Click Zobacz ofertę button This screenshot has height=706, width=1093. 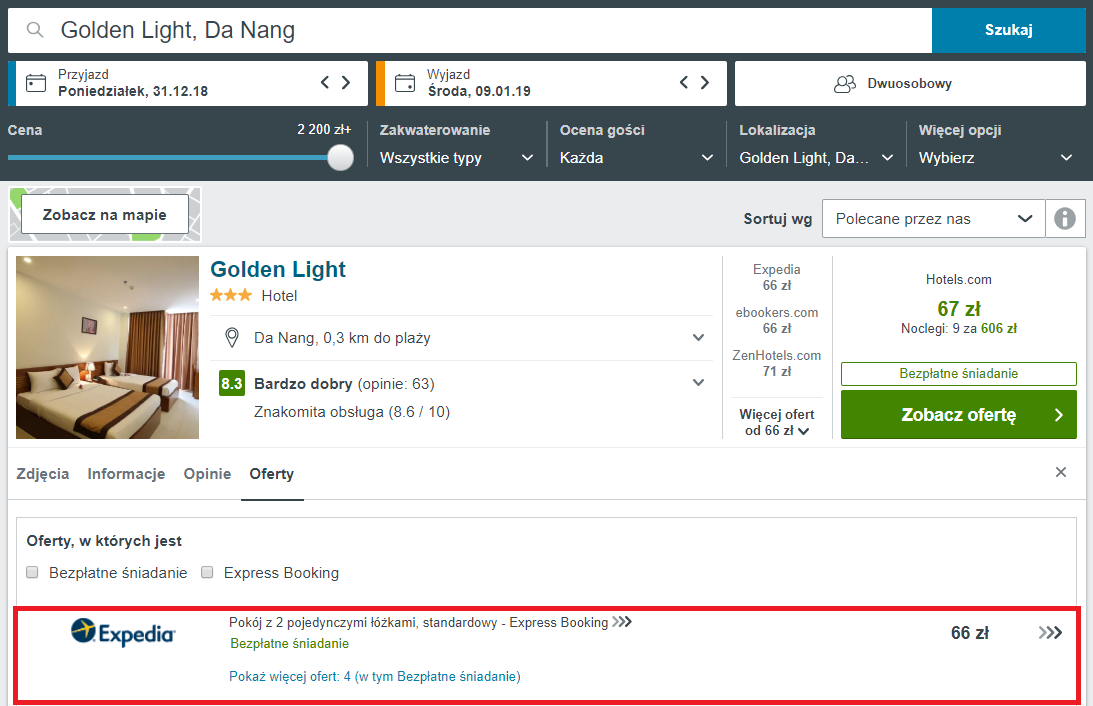click(958, 415)
